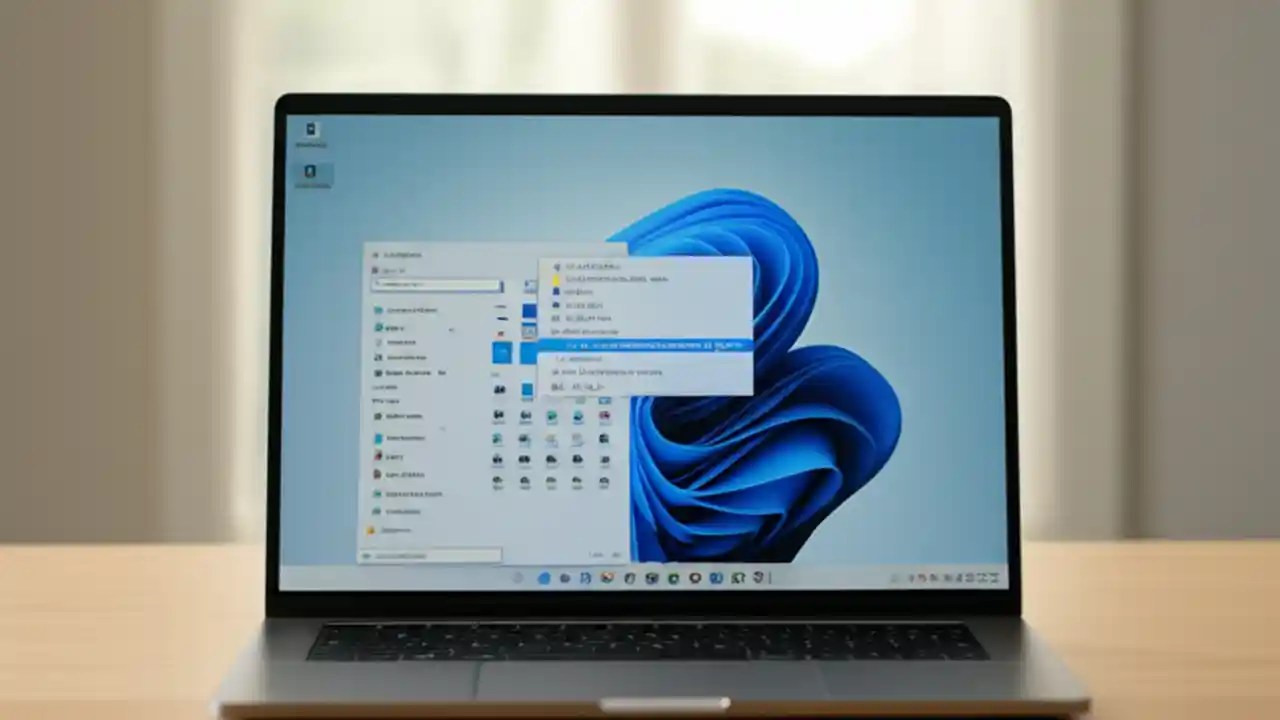Click the red app icon in the navigation sidebar
The height and width of the screenshot is (720, 1280).
click(378, 456)
